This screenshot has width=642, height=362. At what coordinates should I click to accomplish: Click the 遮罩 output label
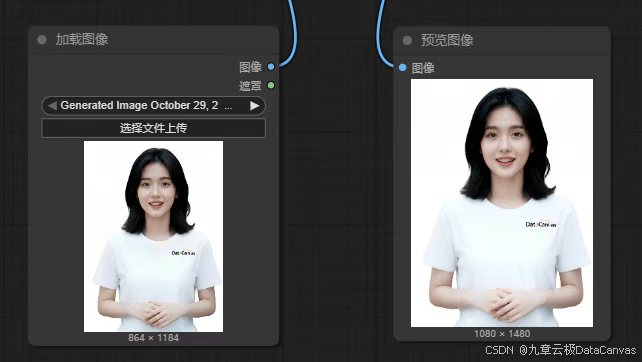[250, 86]
